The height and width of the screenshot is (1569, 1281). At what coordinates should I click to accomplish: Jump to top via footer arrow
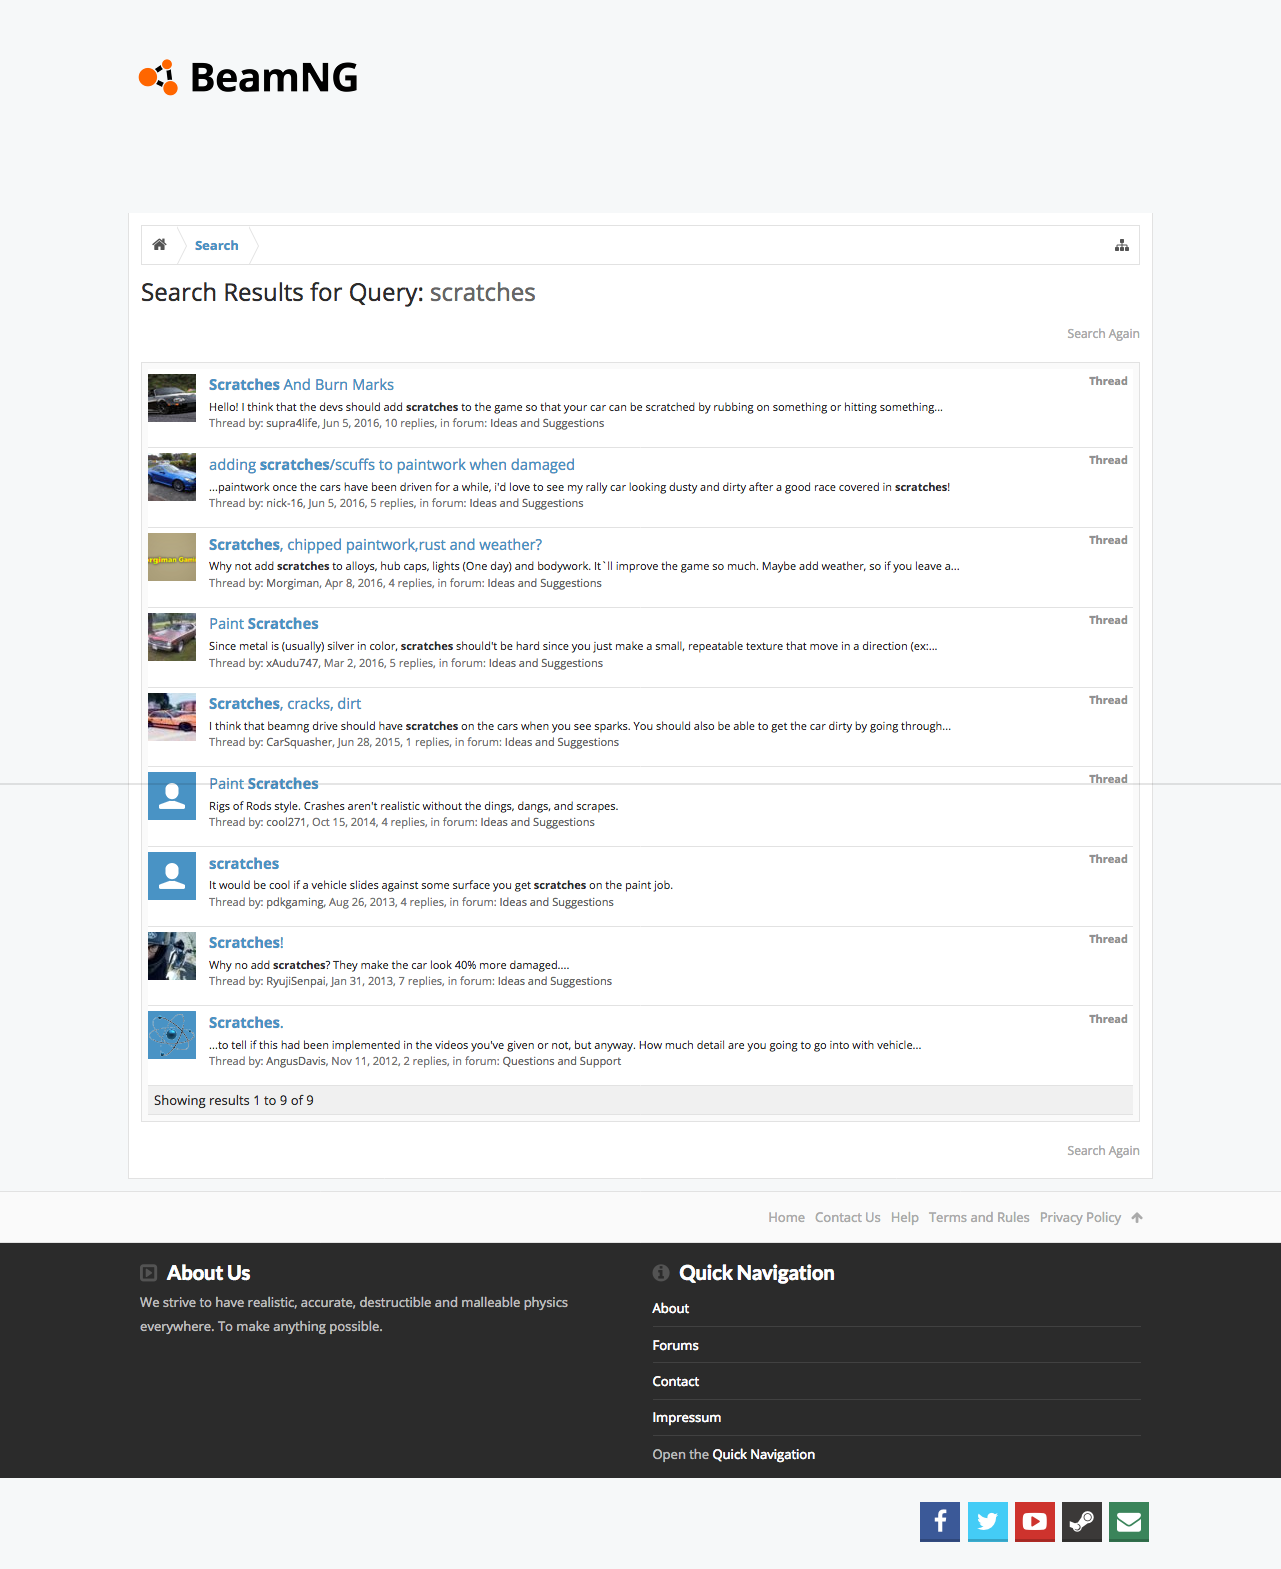1137,1217
